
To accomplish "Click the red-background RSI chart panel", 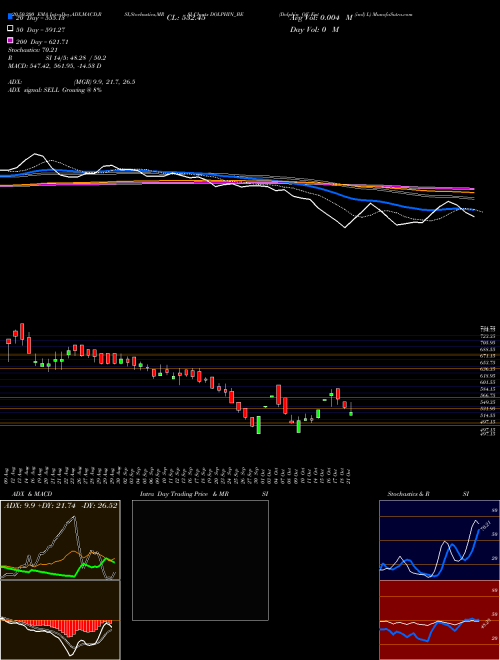I will tap(439, 620).
